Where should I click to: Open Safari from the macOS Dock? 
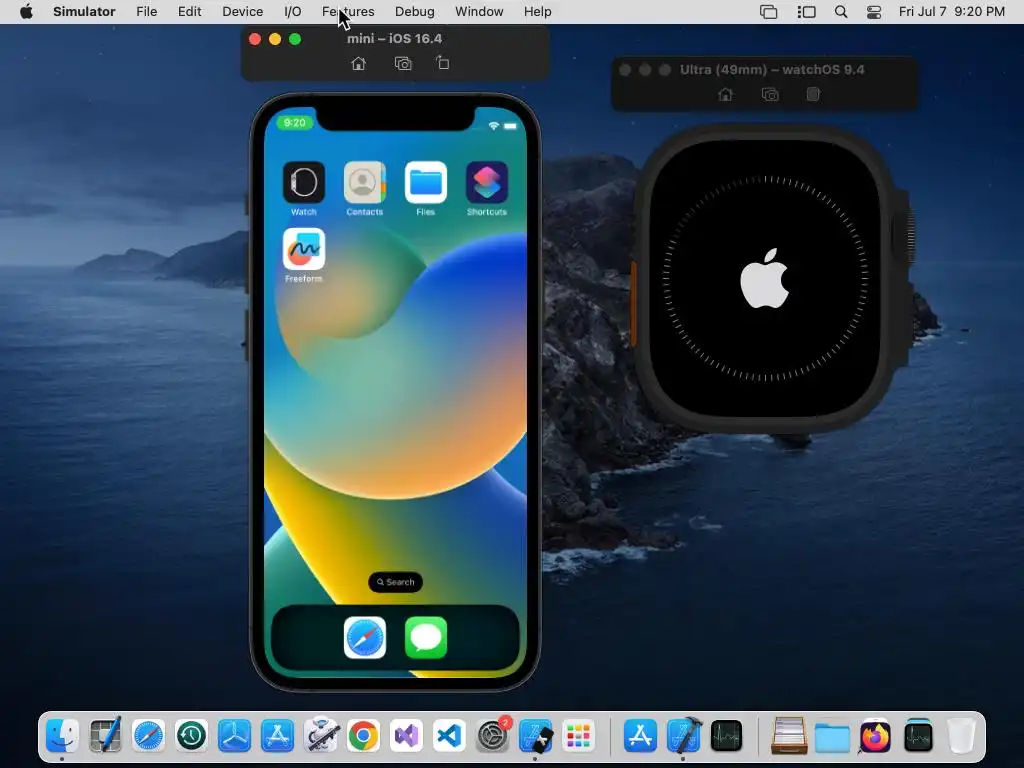148,736
